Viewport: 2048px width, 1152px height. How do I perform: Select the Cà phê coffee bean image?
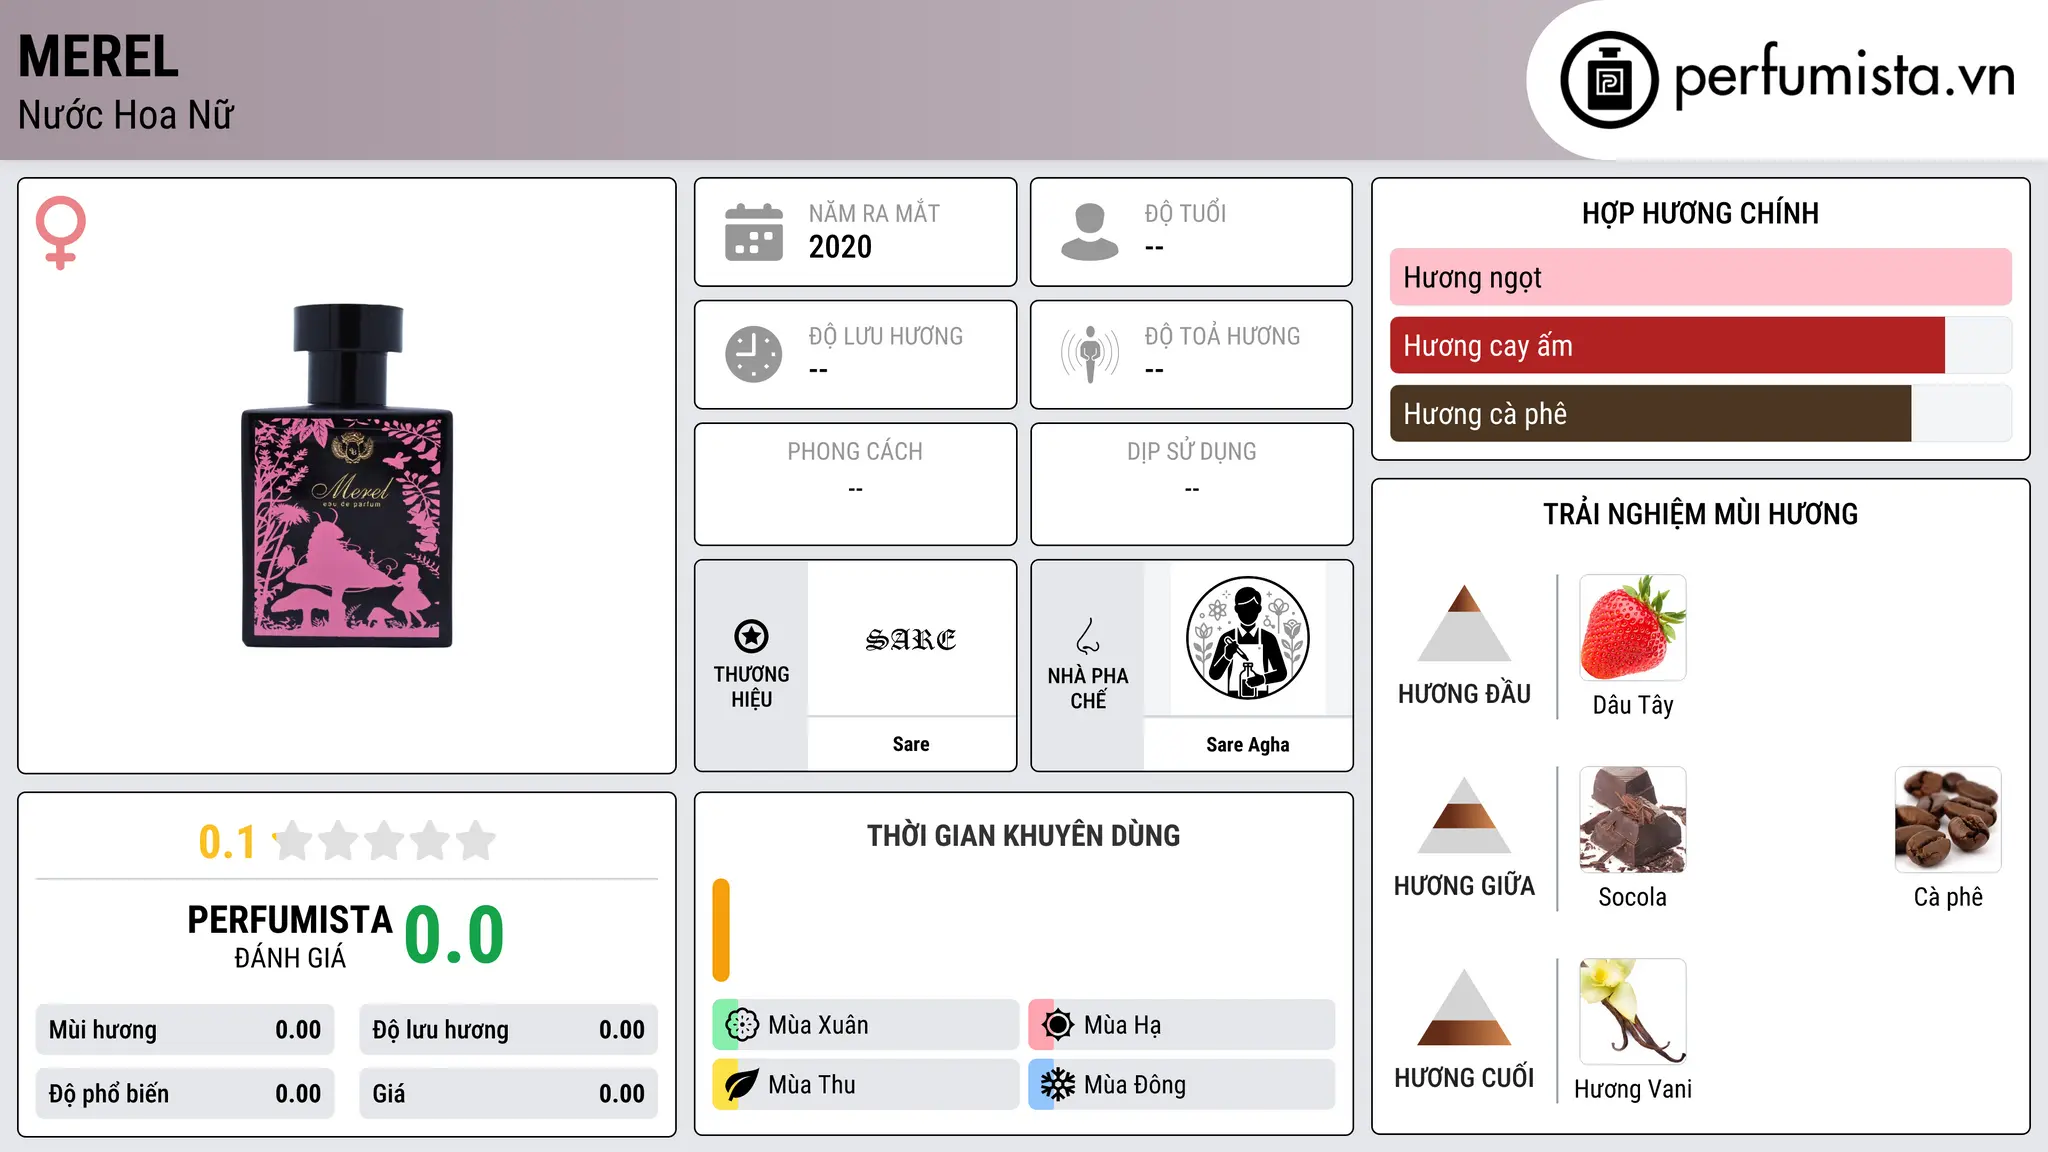pyautogui.click(x=1948, y=820)
